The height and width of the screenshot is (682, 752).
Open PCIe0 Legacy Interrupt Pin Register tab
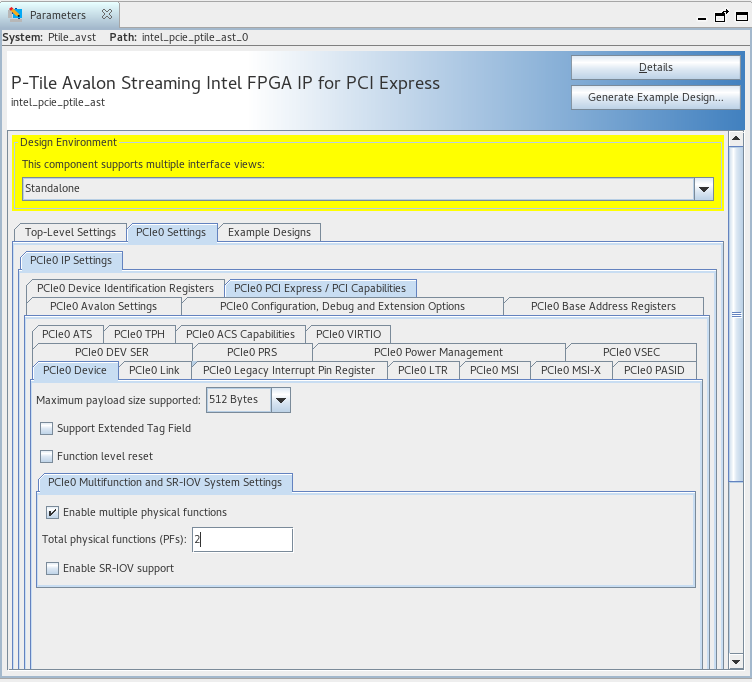289,371
